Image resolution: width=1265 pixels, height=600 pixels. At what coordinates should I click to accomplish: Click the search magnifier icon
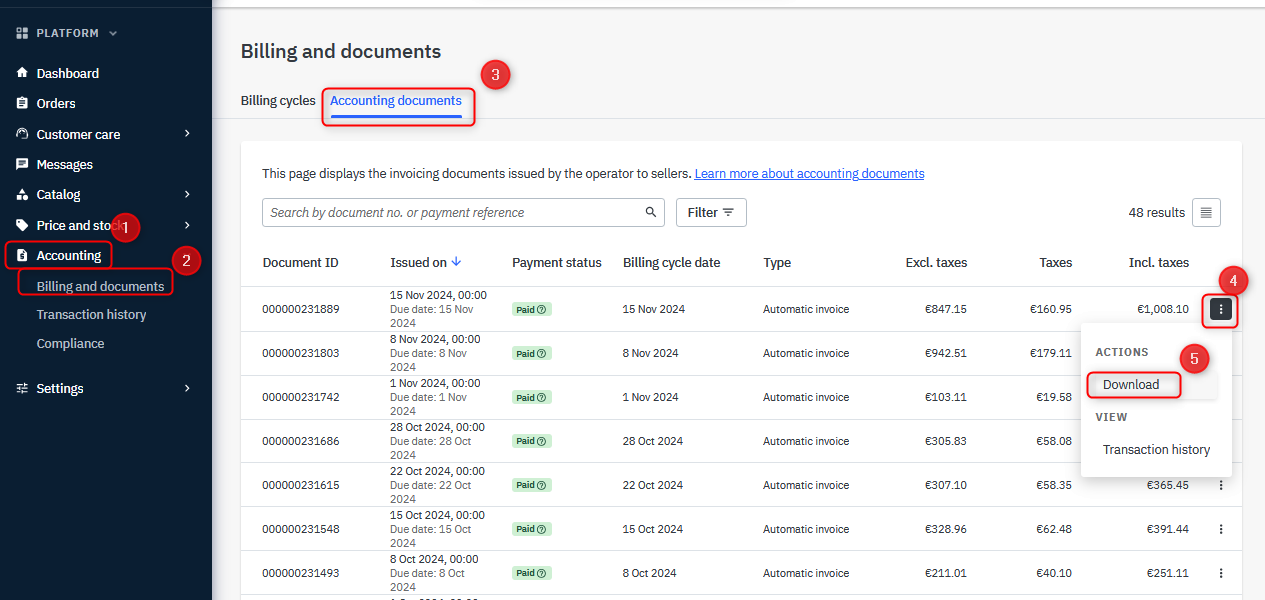click(651, 212)
